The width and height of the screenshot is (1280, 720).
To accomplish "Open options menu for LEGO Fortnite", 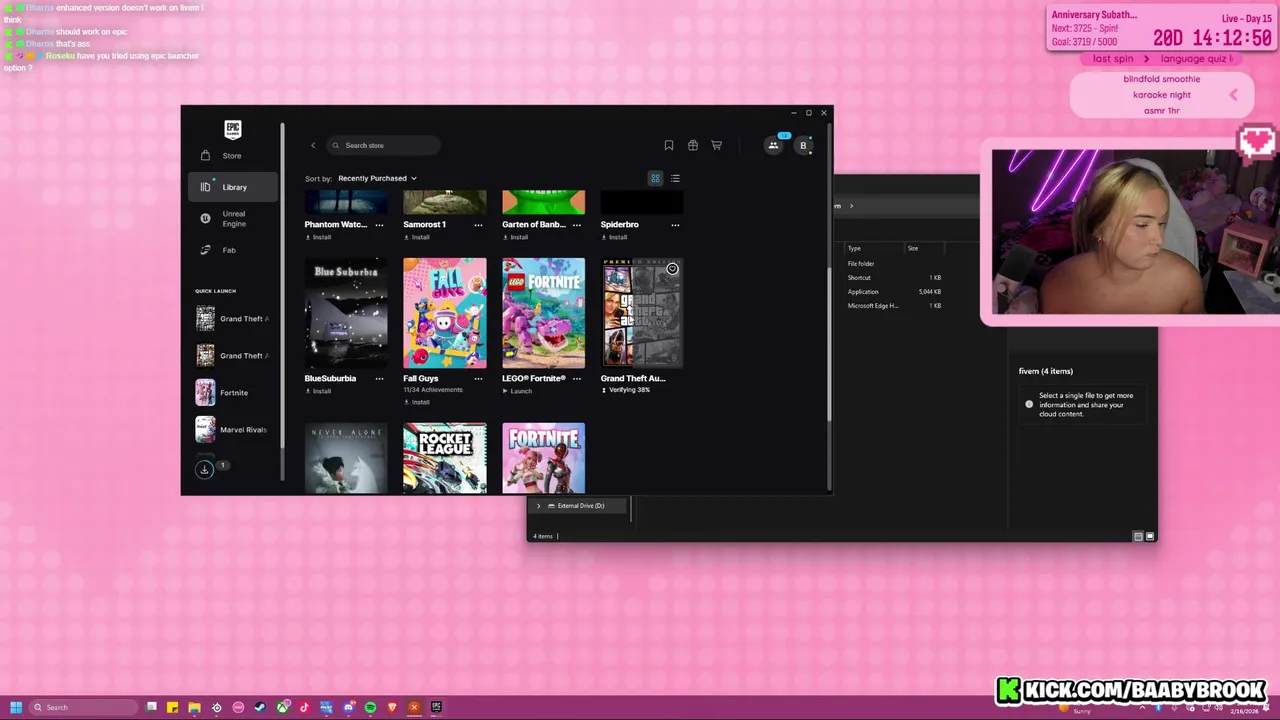I will click(x=577, y=379).
